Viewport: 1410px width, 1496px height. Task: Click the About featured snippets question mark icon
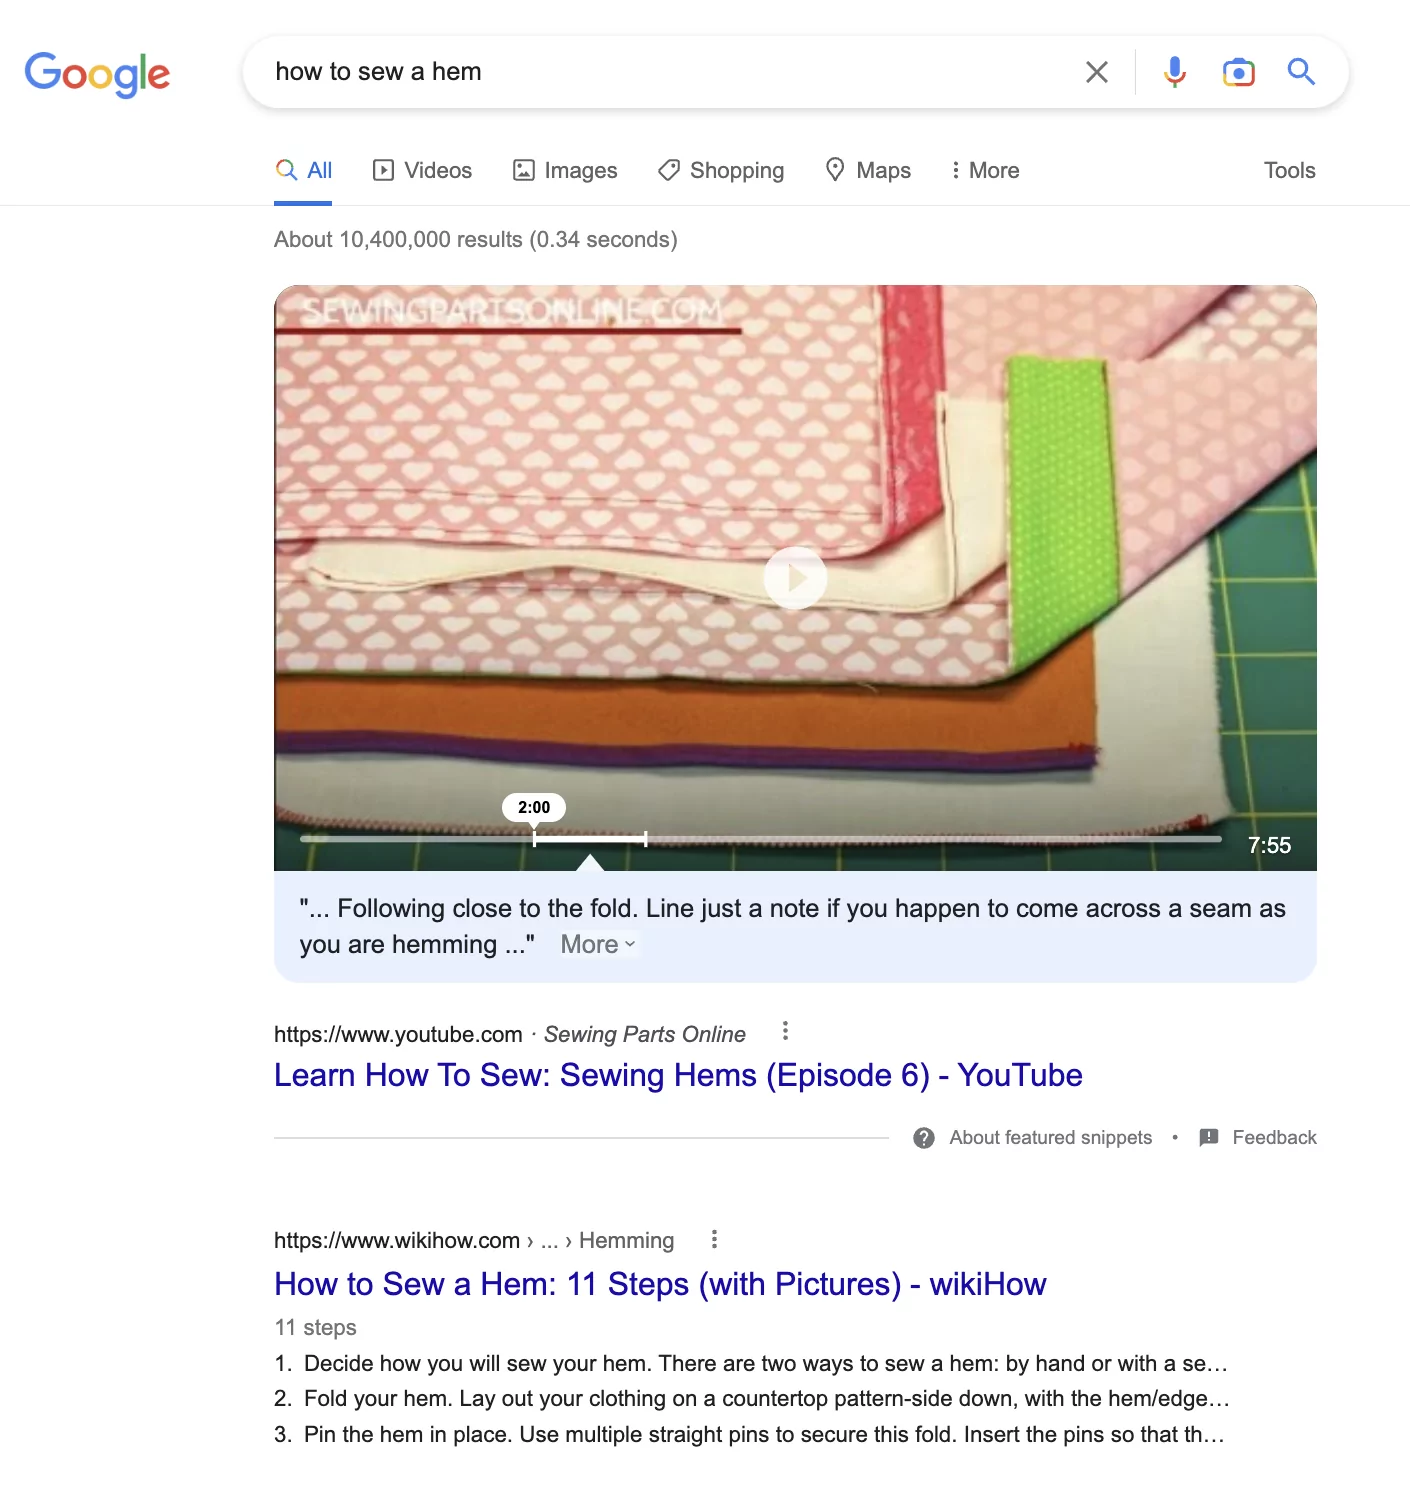point(922,1137)
